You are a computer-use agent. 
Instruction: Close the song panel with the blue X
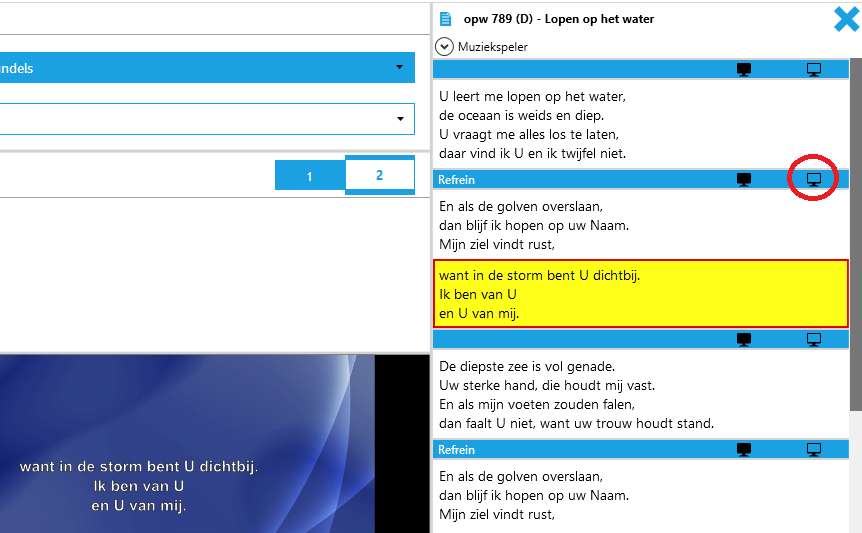(x=846, y=19)
